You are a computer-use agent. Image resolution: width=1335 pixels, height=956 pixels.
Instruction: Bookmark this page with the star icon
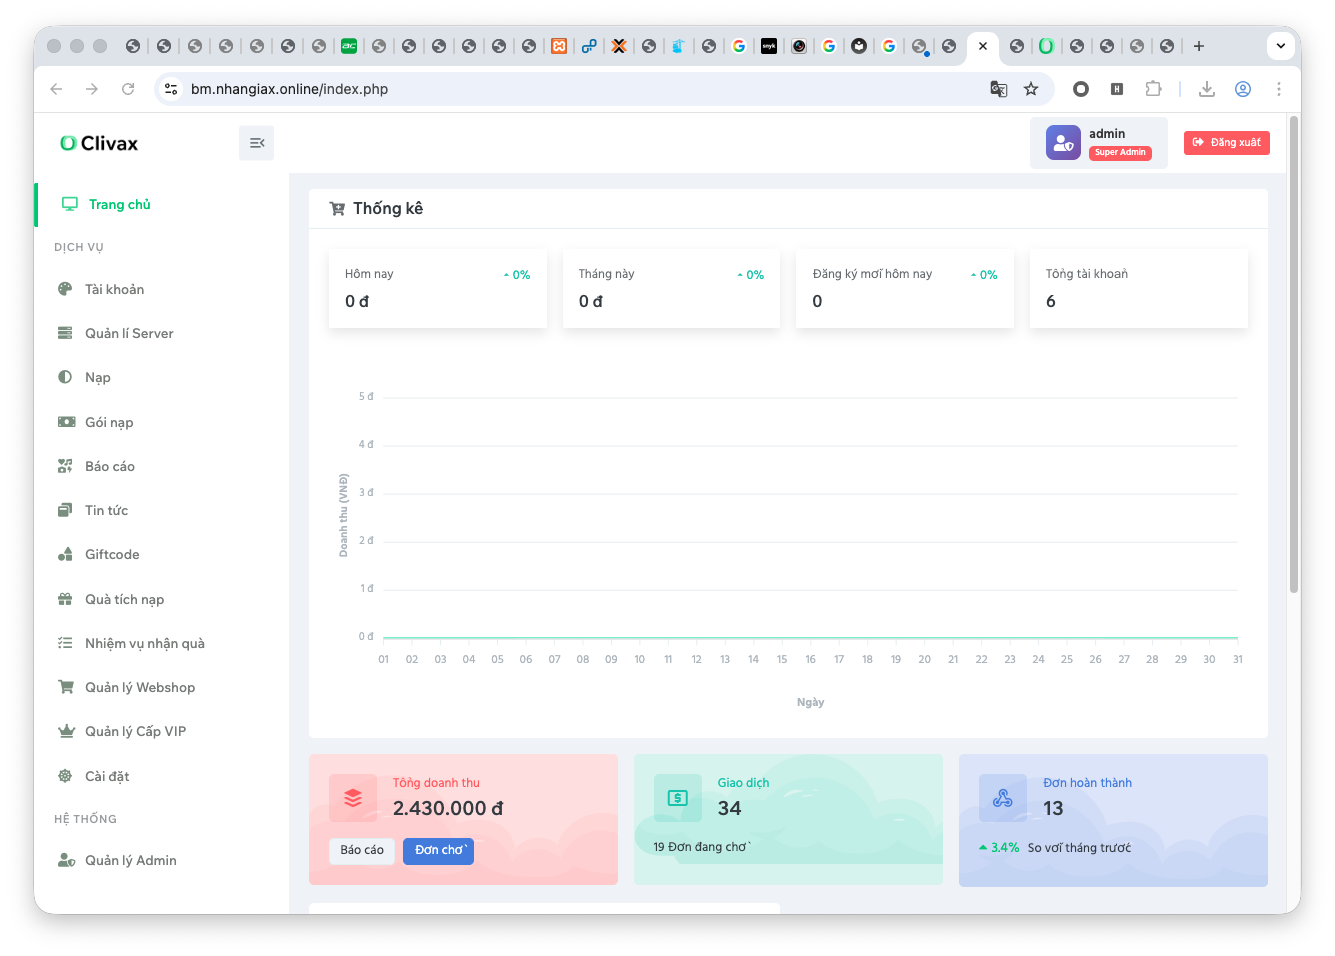[1031, 89]
